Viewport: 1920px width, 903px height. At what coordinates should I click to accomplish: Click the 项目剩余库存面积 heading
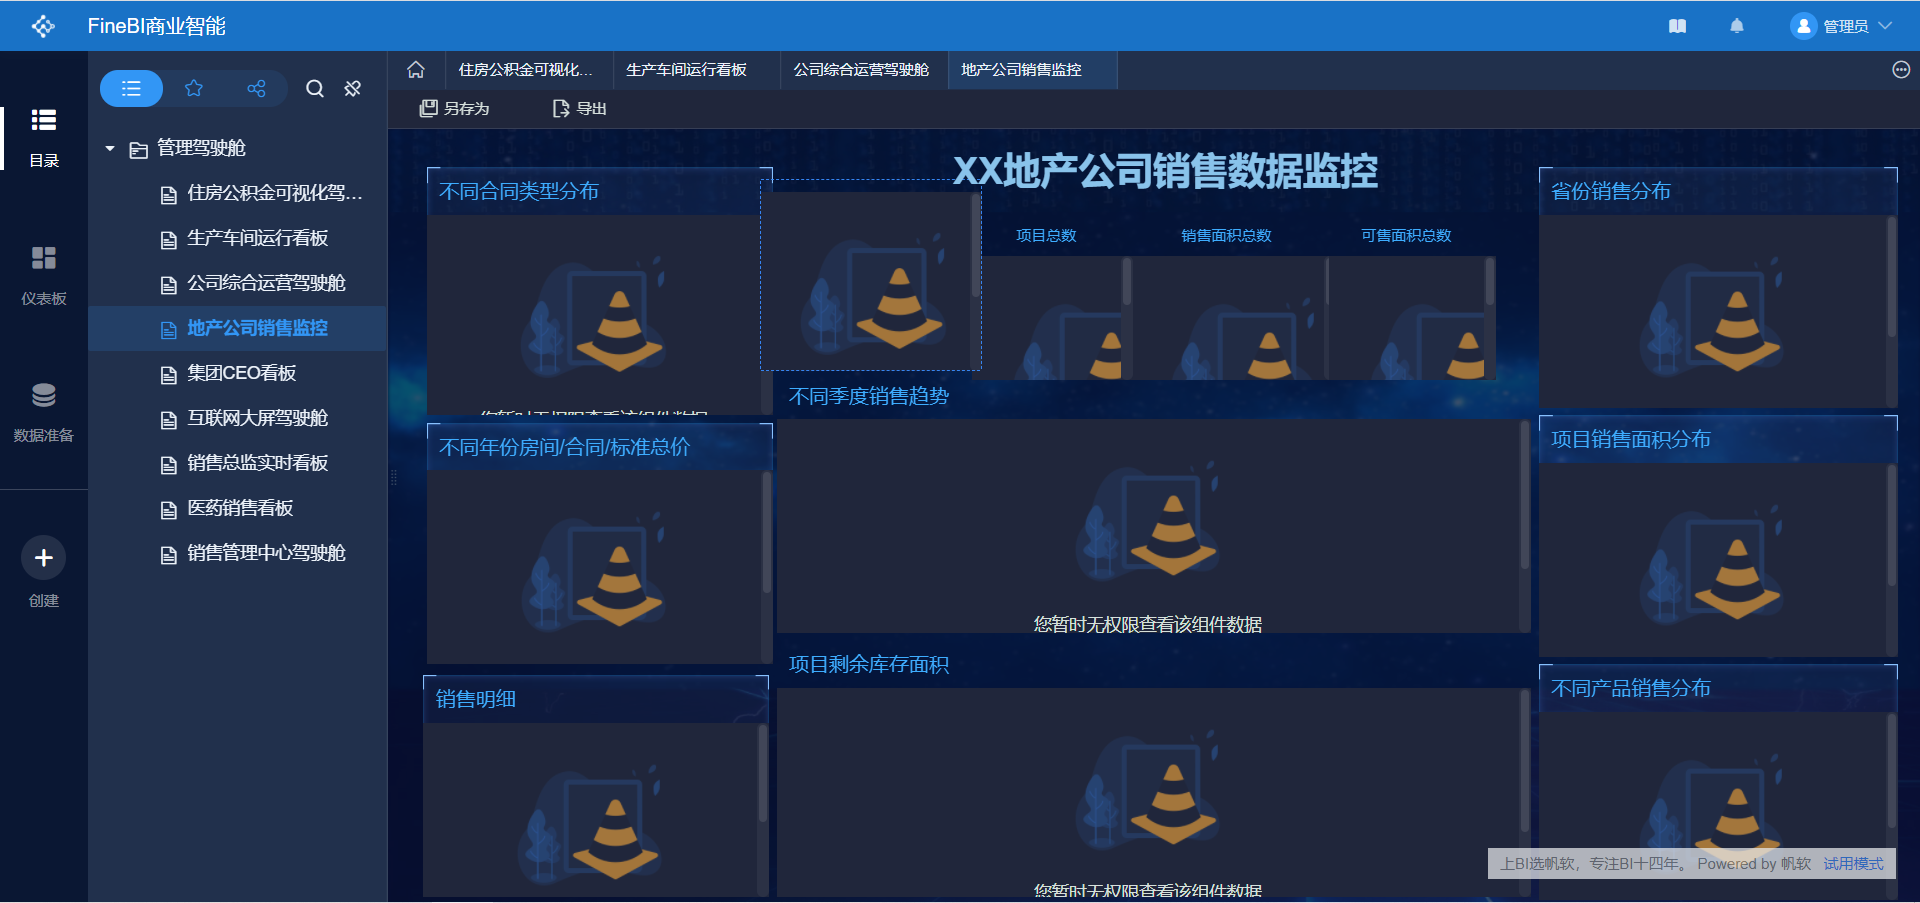[869, 664]
